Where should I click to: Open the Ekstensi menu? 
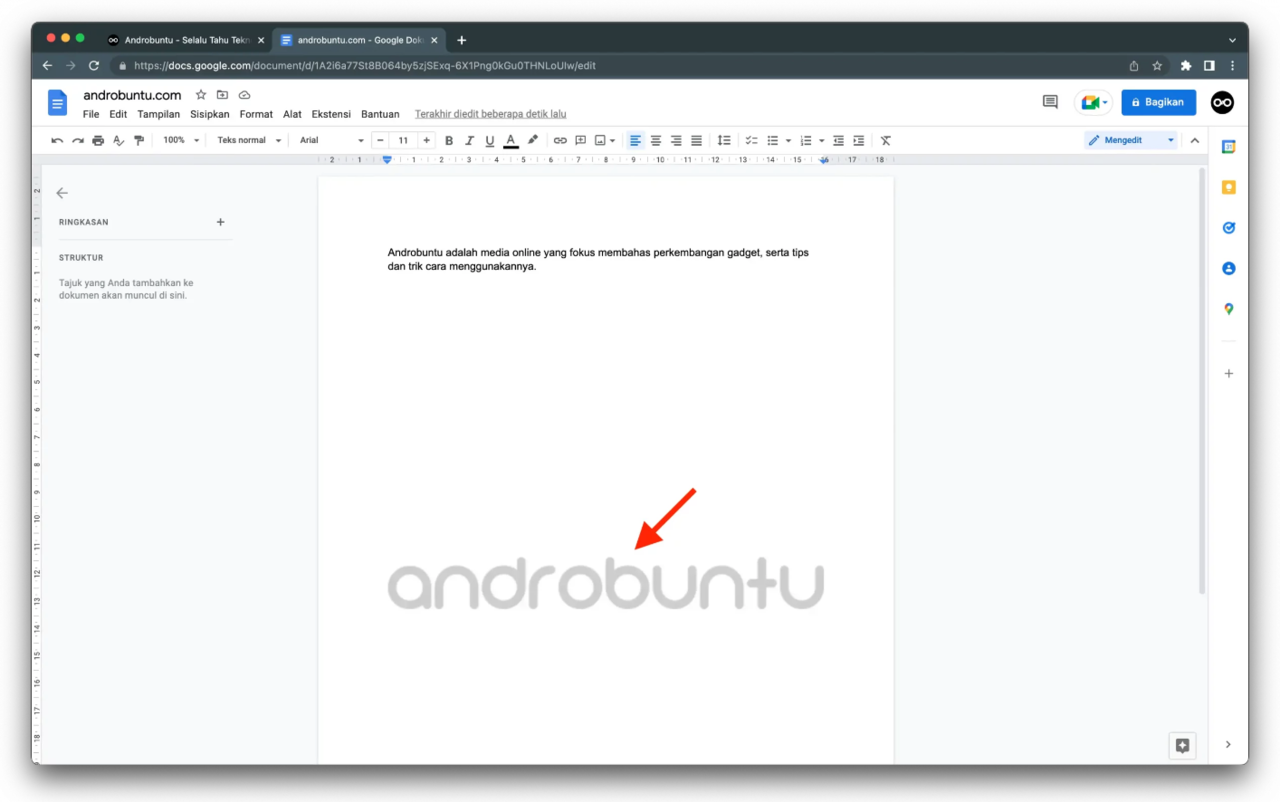tap(331, 114)
